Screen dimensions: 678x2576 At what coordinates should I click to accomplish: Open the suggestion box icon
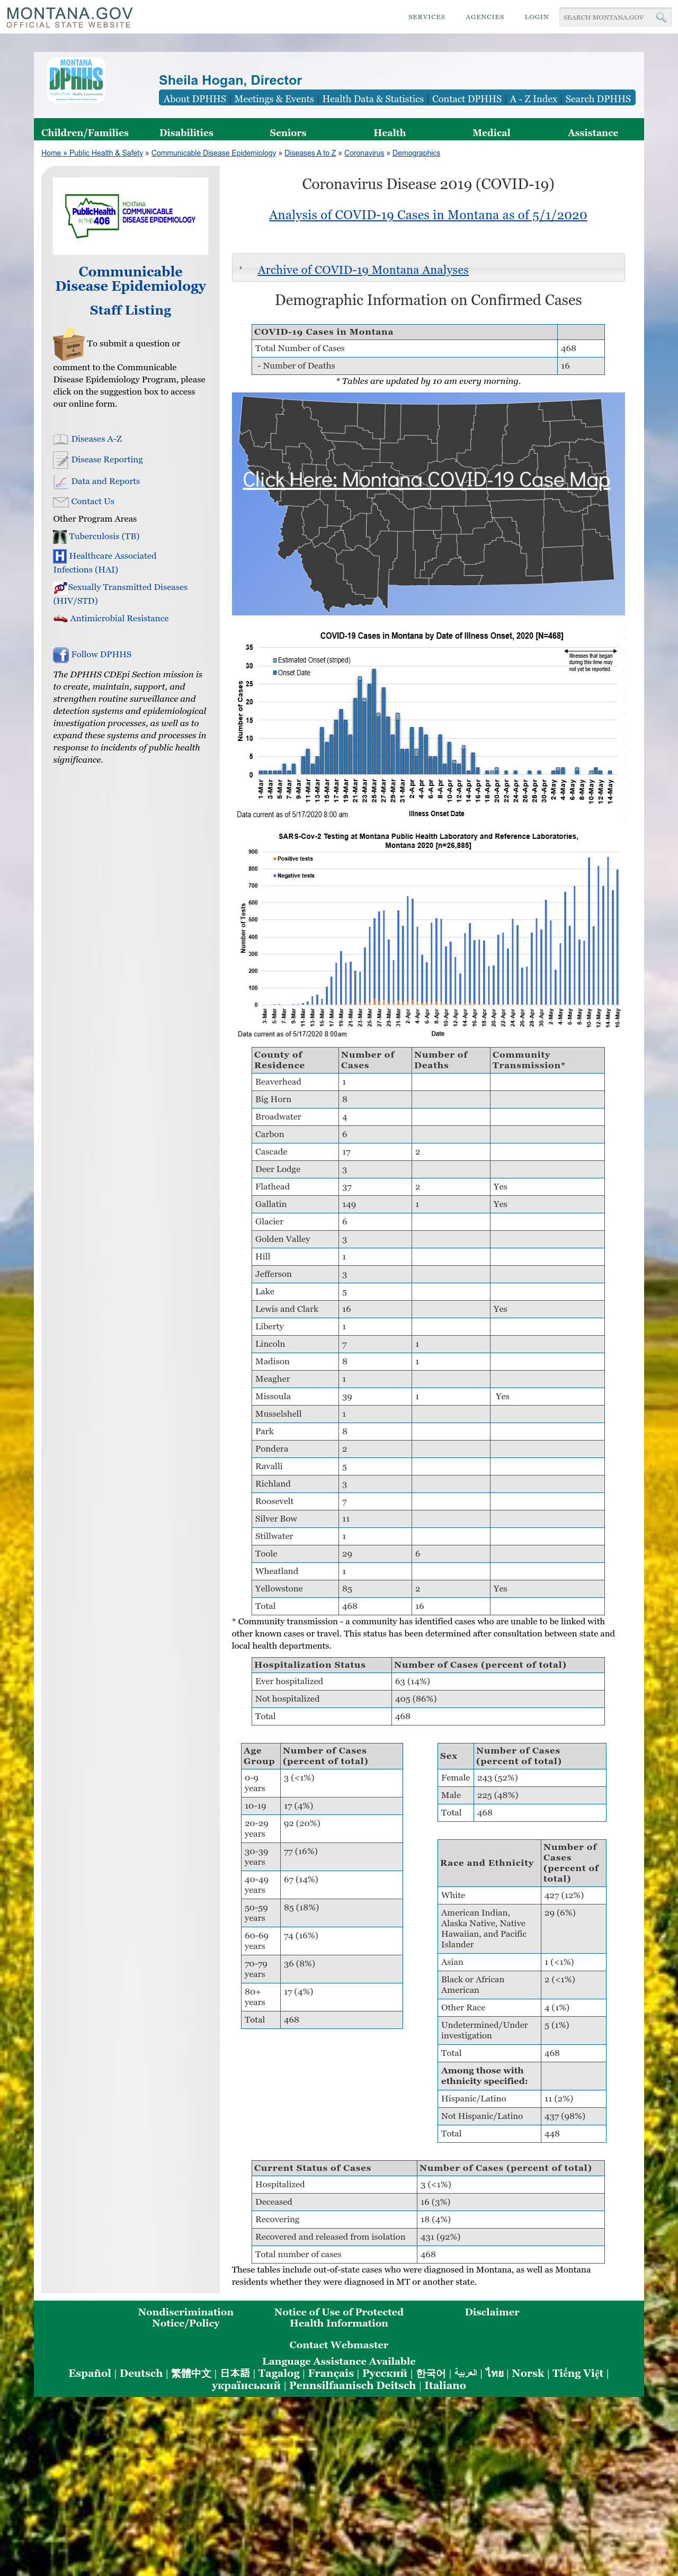pyautogui.click(x=68, y=345)
